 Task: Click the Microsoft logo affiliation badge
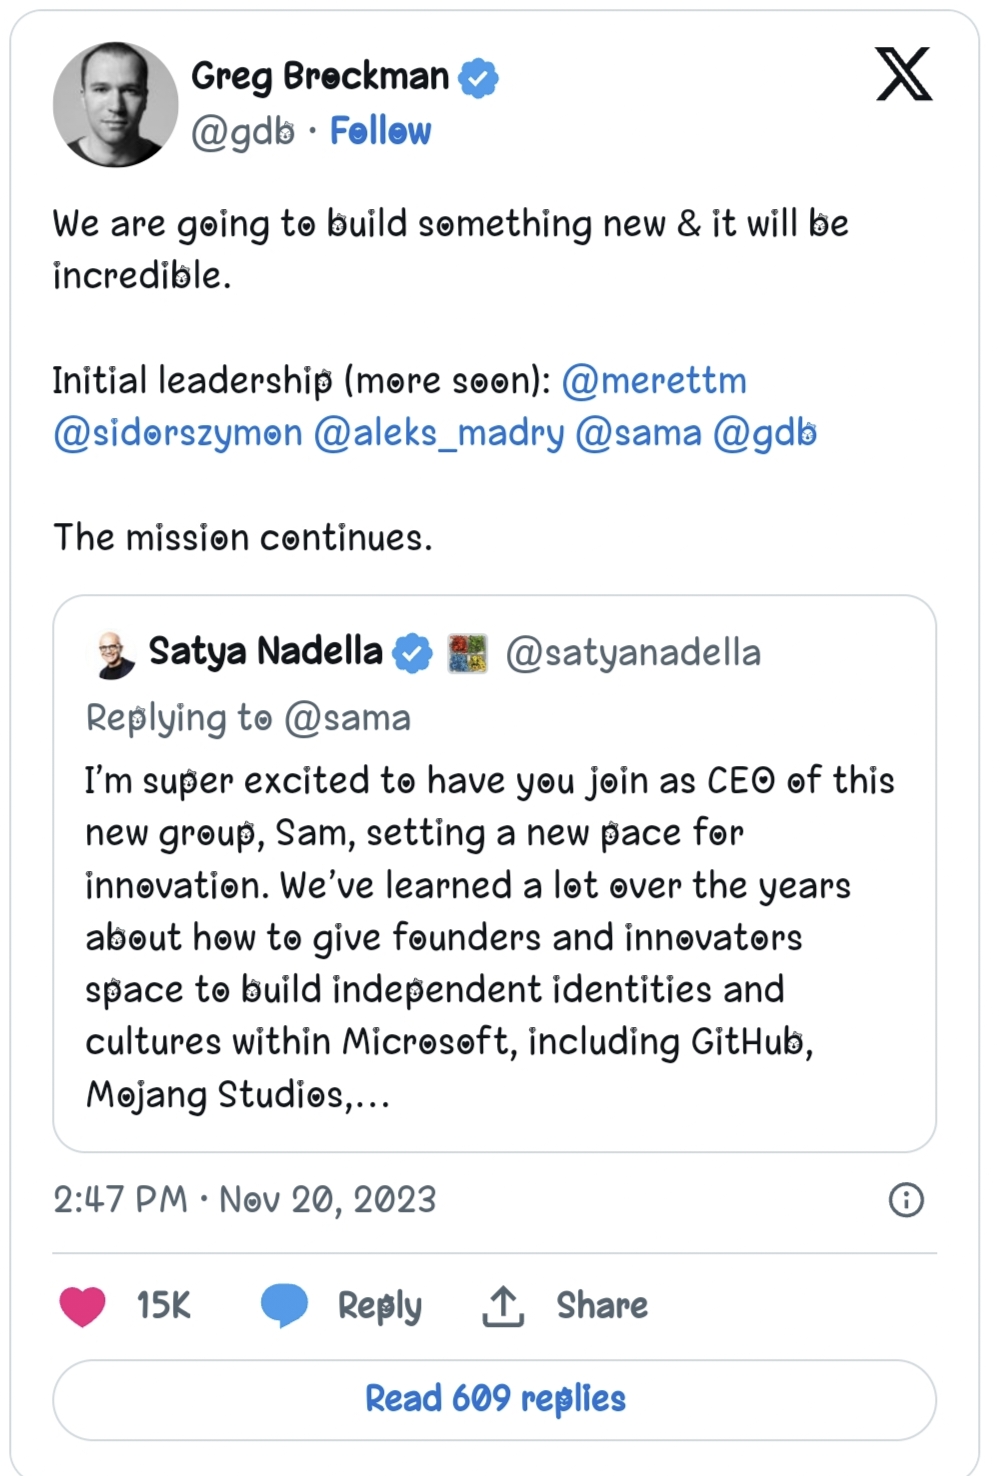pos(467,654)
